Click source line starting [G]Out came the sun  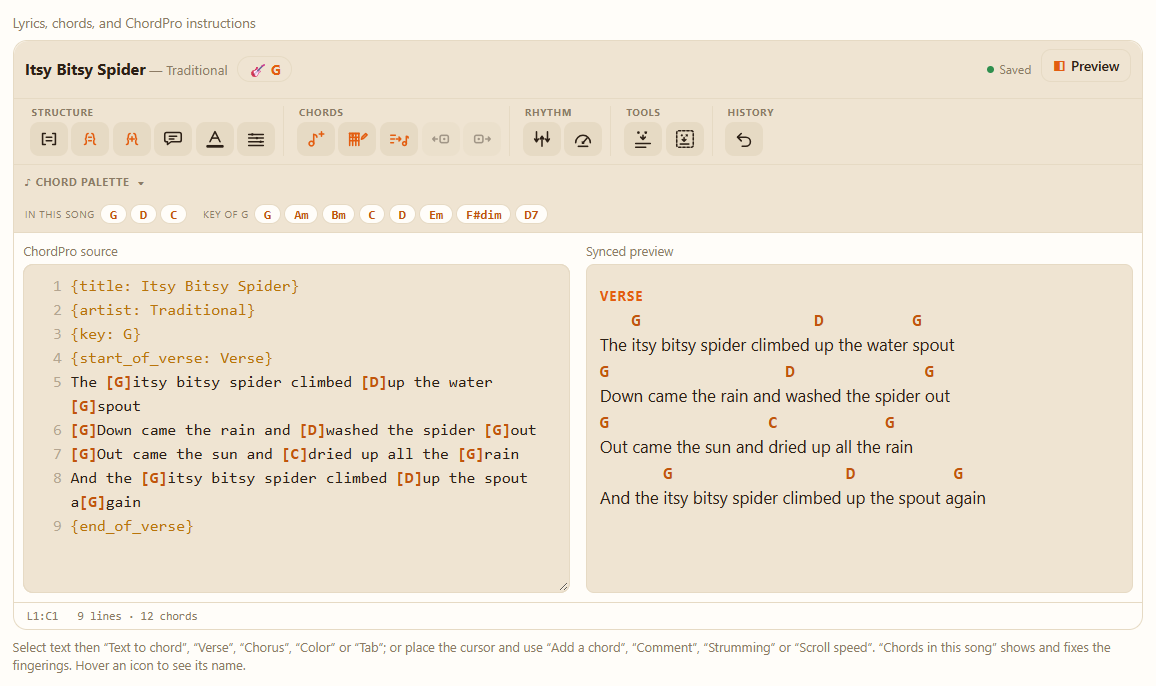pyautogui.click(x=295, y=454)
